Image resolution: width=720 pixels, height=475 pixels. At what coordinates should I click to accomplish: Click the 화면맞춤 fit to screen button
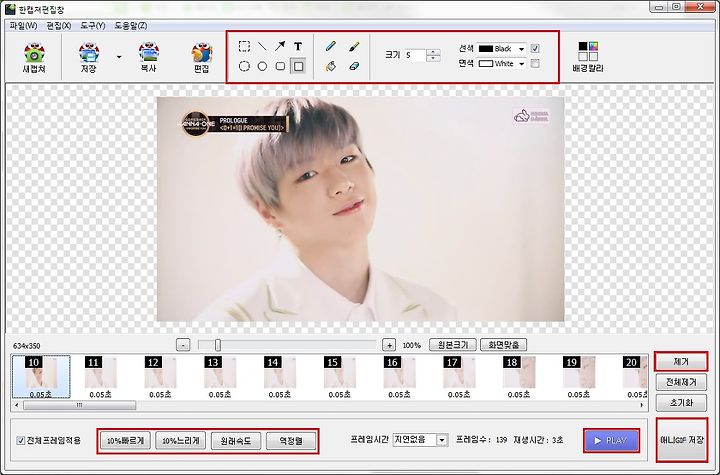(503, 345)
